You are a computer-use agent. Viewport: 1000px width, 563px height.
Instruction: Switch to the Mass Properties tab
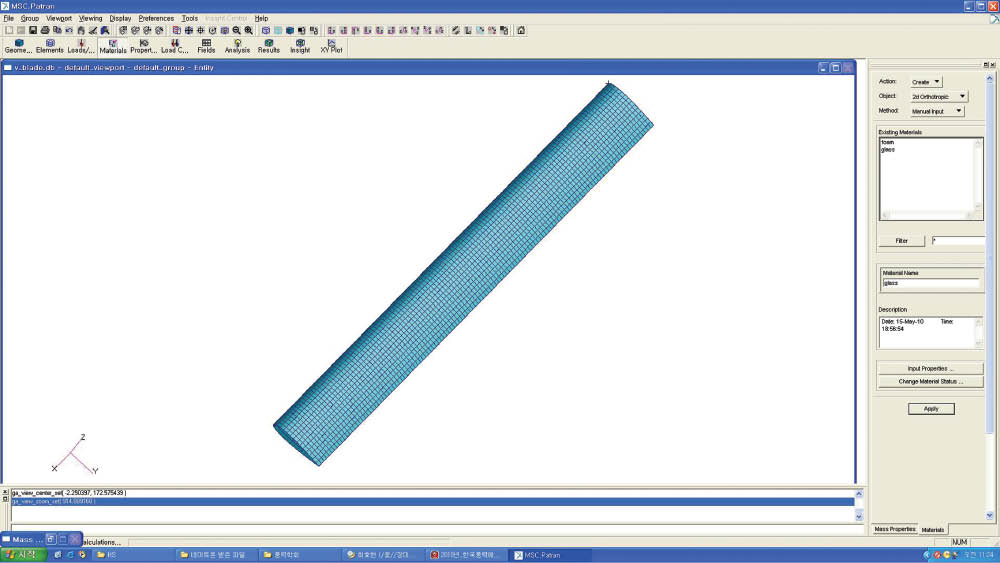point(894,529)
